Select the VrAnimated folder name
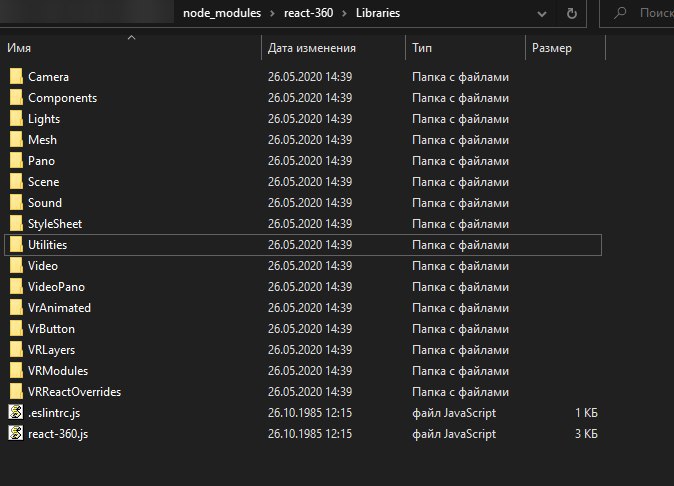 click(x=59, y=308)
